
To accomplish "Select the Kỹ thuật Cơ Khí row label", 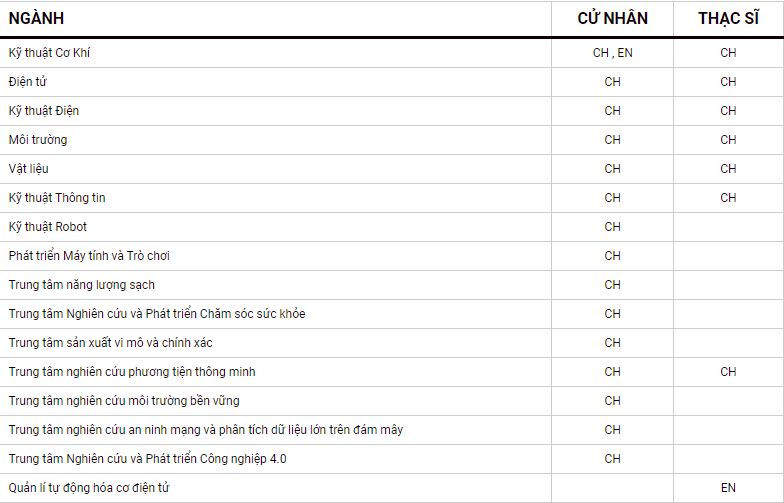I will [x=49, y=53].
